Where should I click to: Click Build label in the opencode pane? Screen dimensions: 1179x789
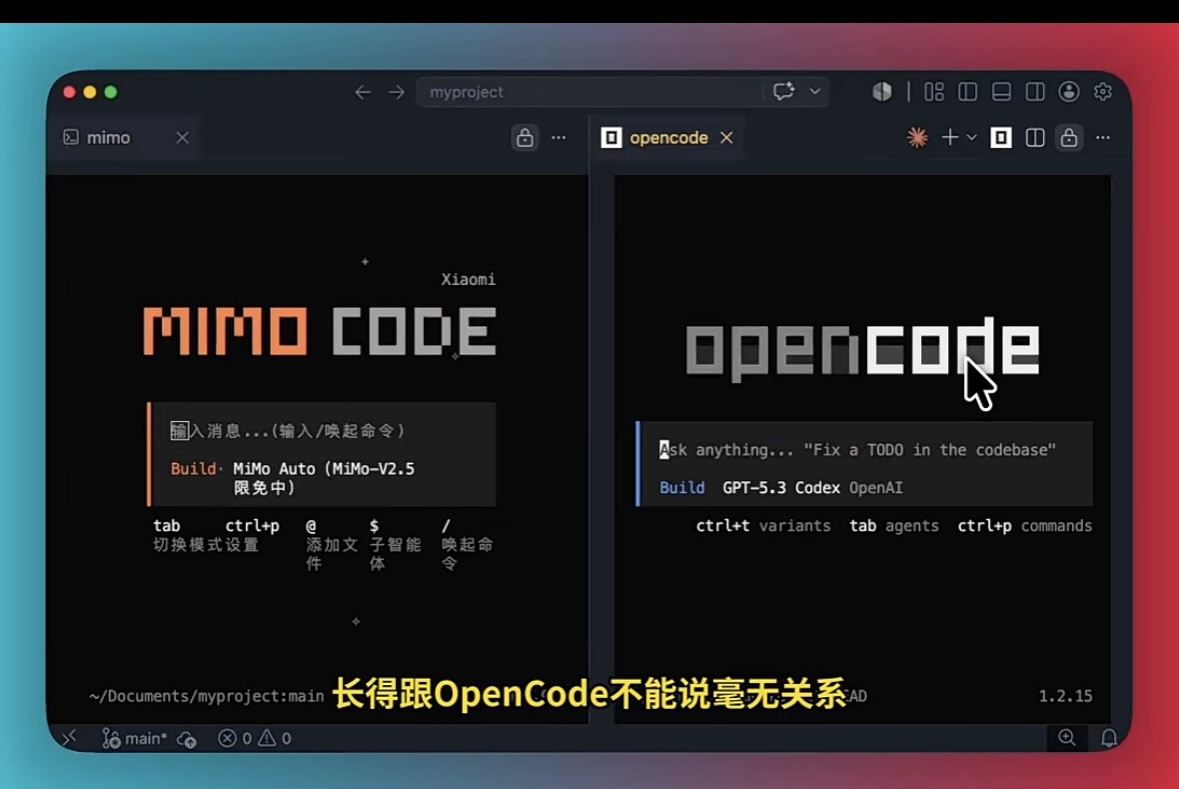682,487
